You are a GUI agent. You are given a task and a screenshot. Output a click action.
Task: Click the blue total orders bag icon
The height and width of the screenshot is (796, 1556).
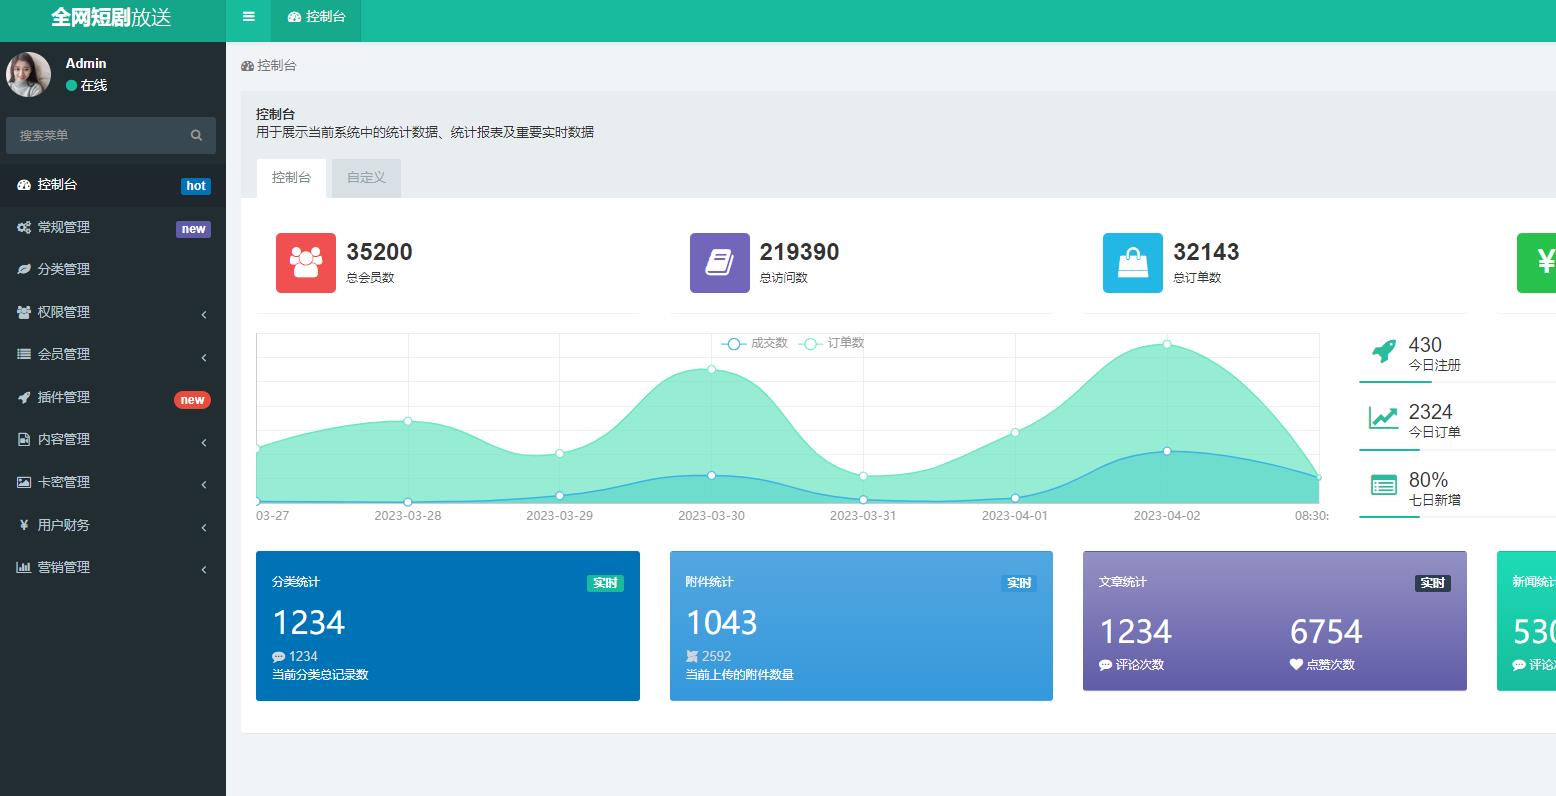click(1132, 263)
